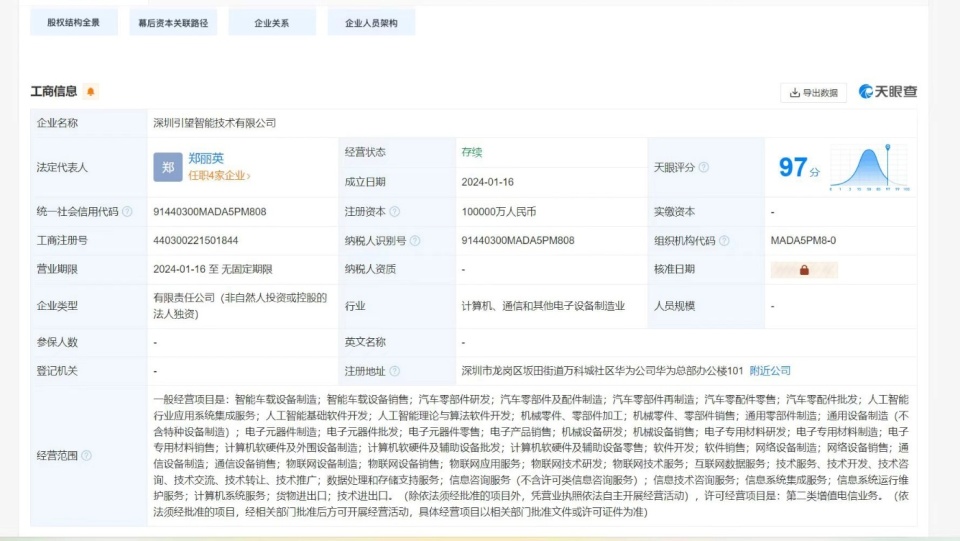Click the 郑 avatar thumbnail

pyautogui.click(x=168, y=167)
